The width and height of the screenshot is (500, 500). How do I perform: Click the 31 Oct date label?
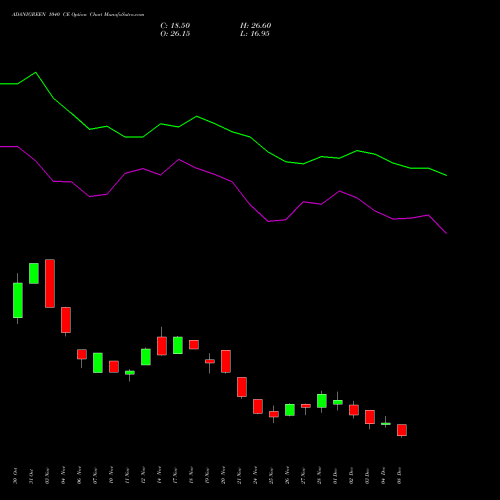point(31,476)
